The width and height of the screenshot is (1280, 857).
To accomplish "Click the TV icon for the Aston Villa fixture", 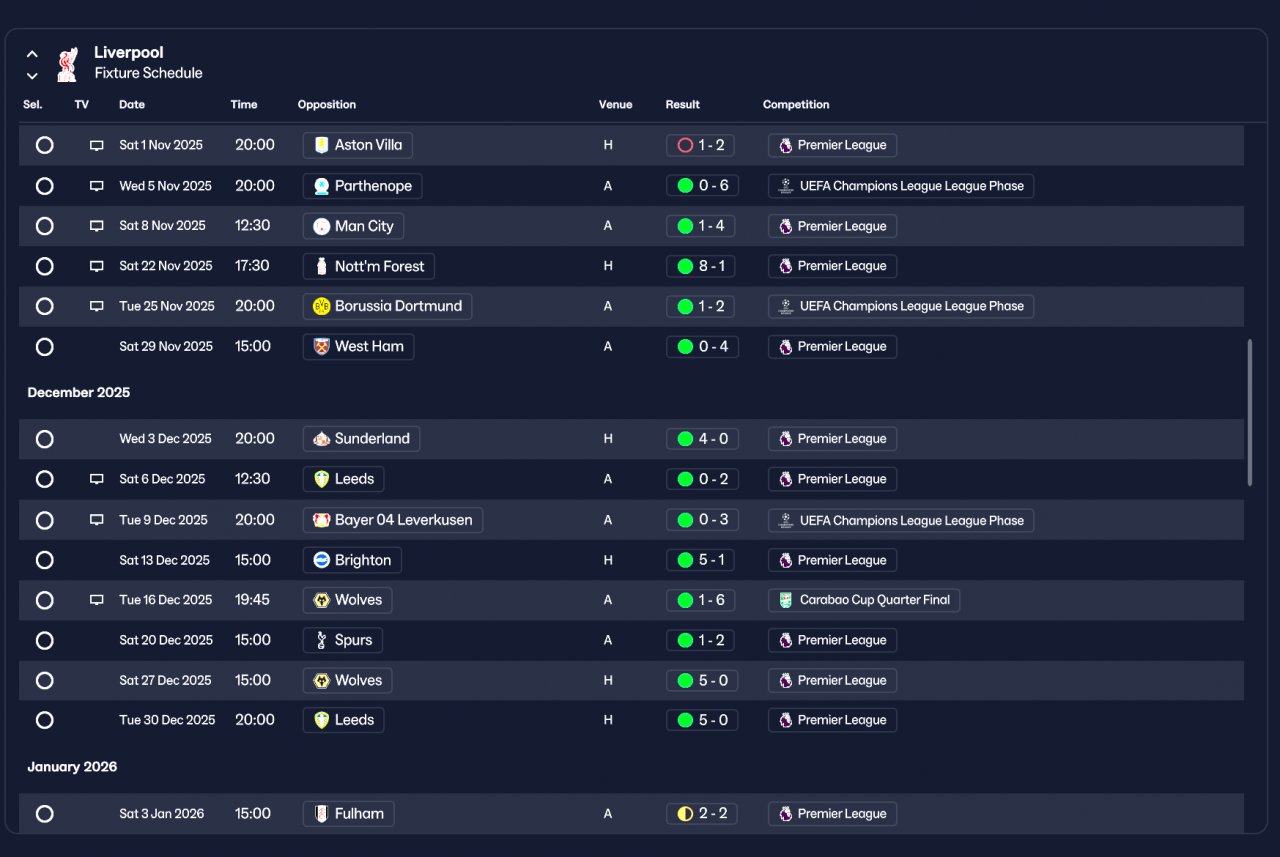I will pyautogui.click(x=97, y=145).
